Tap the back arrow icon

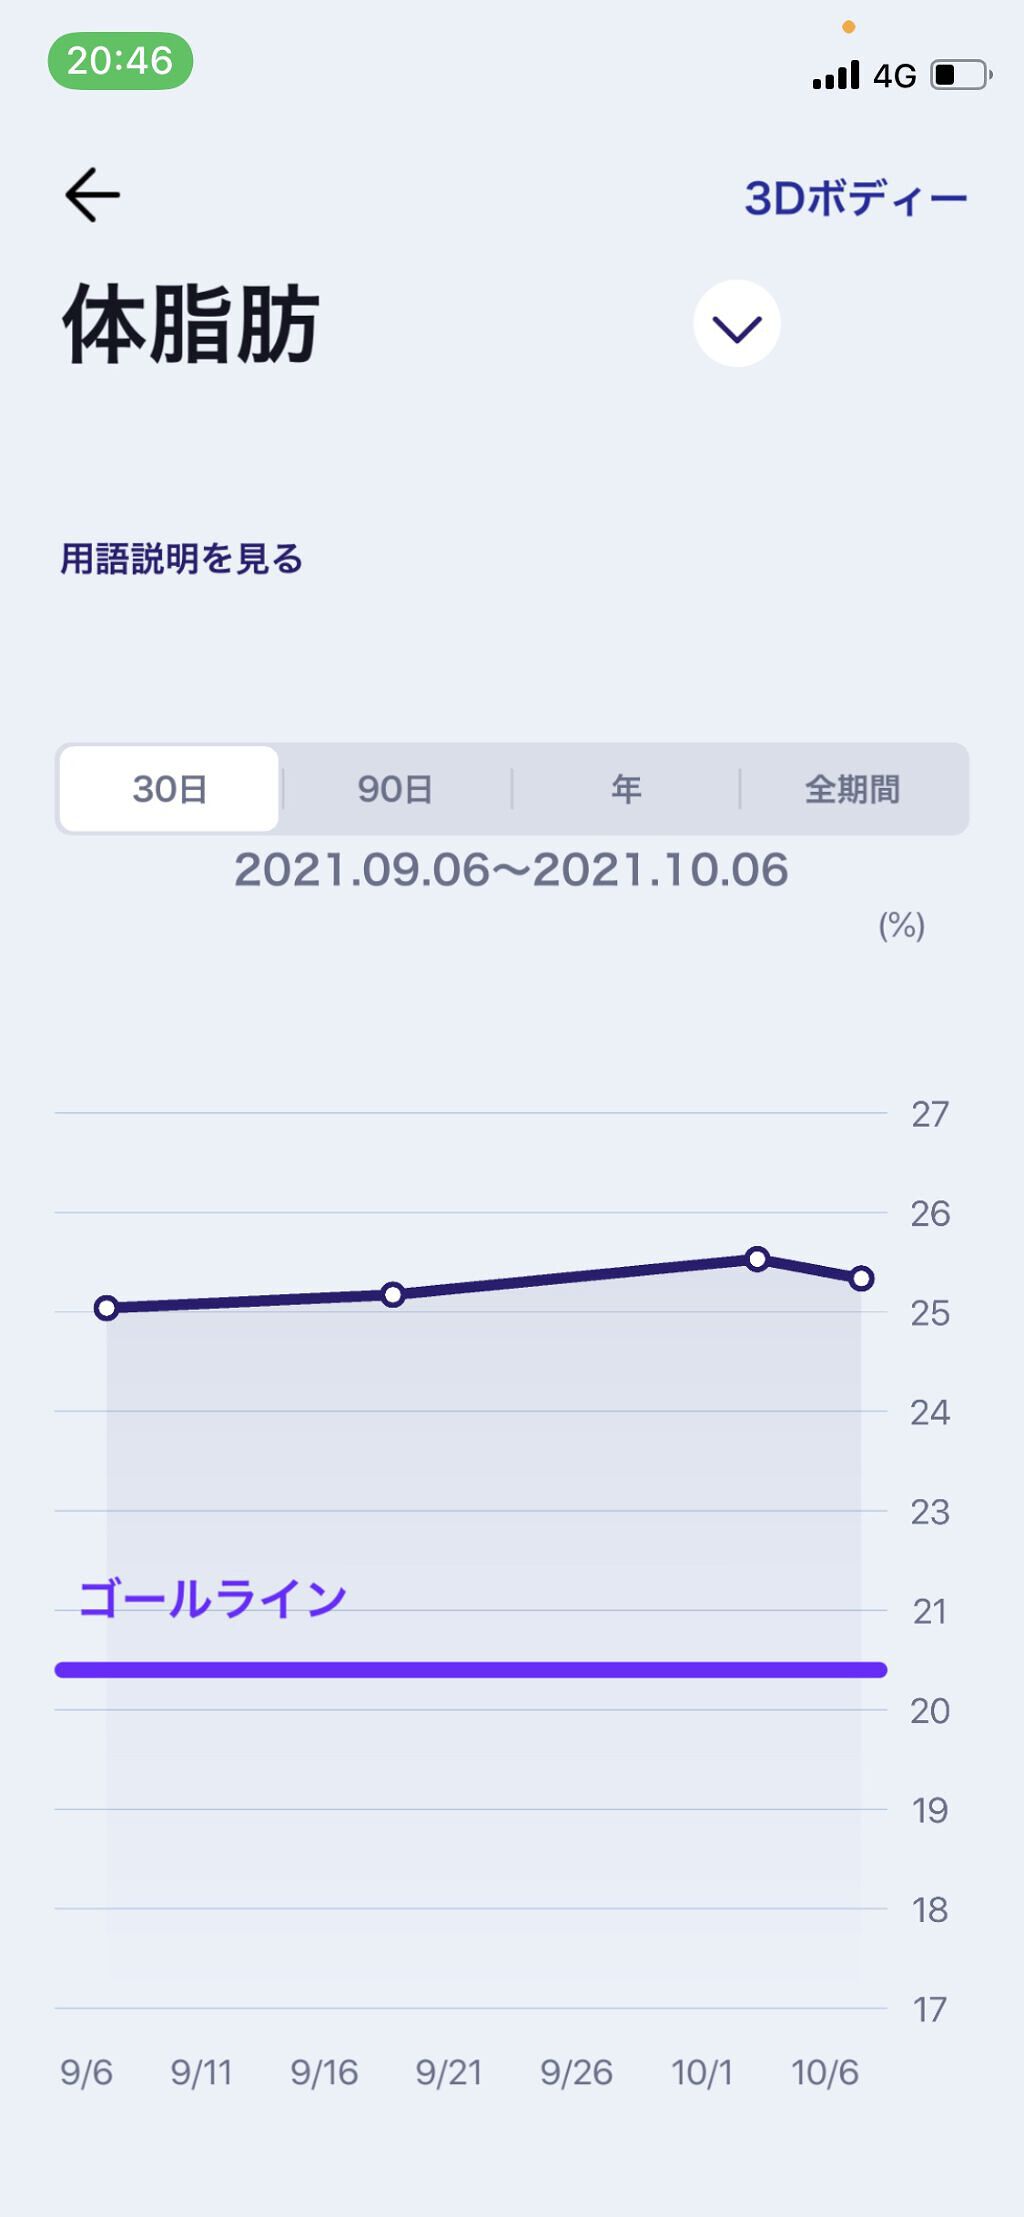(x=92, y=194)
